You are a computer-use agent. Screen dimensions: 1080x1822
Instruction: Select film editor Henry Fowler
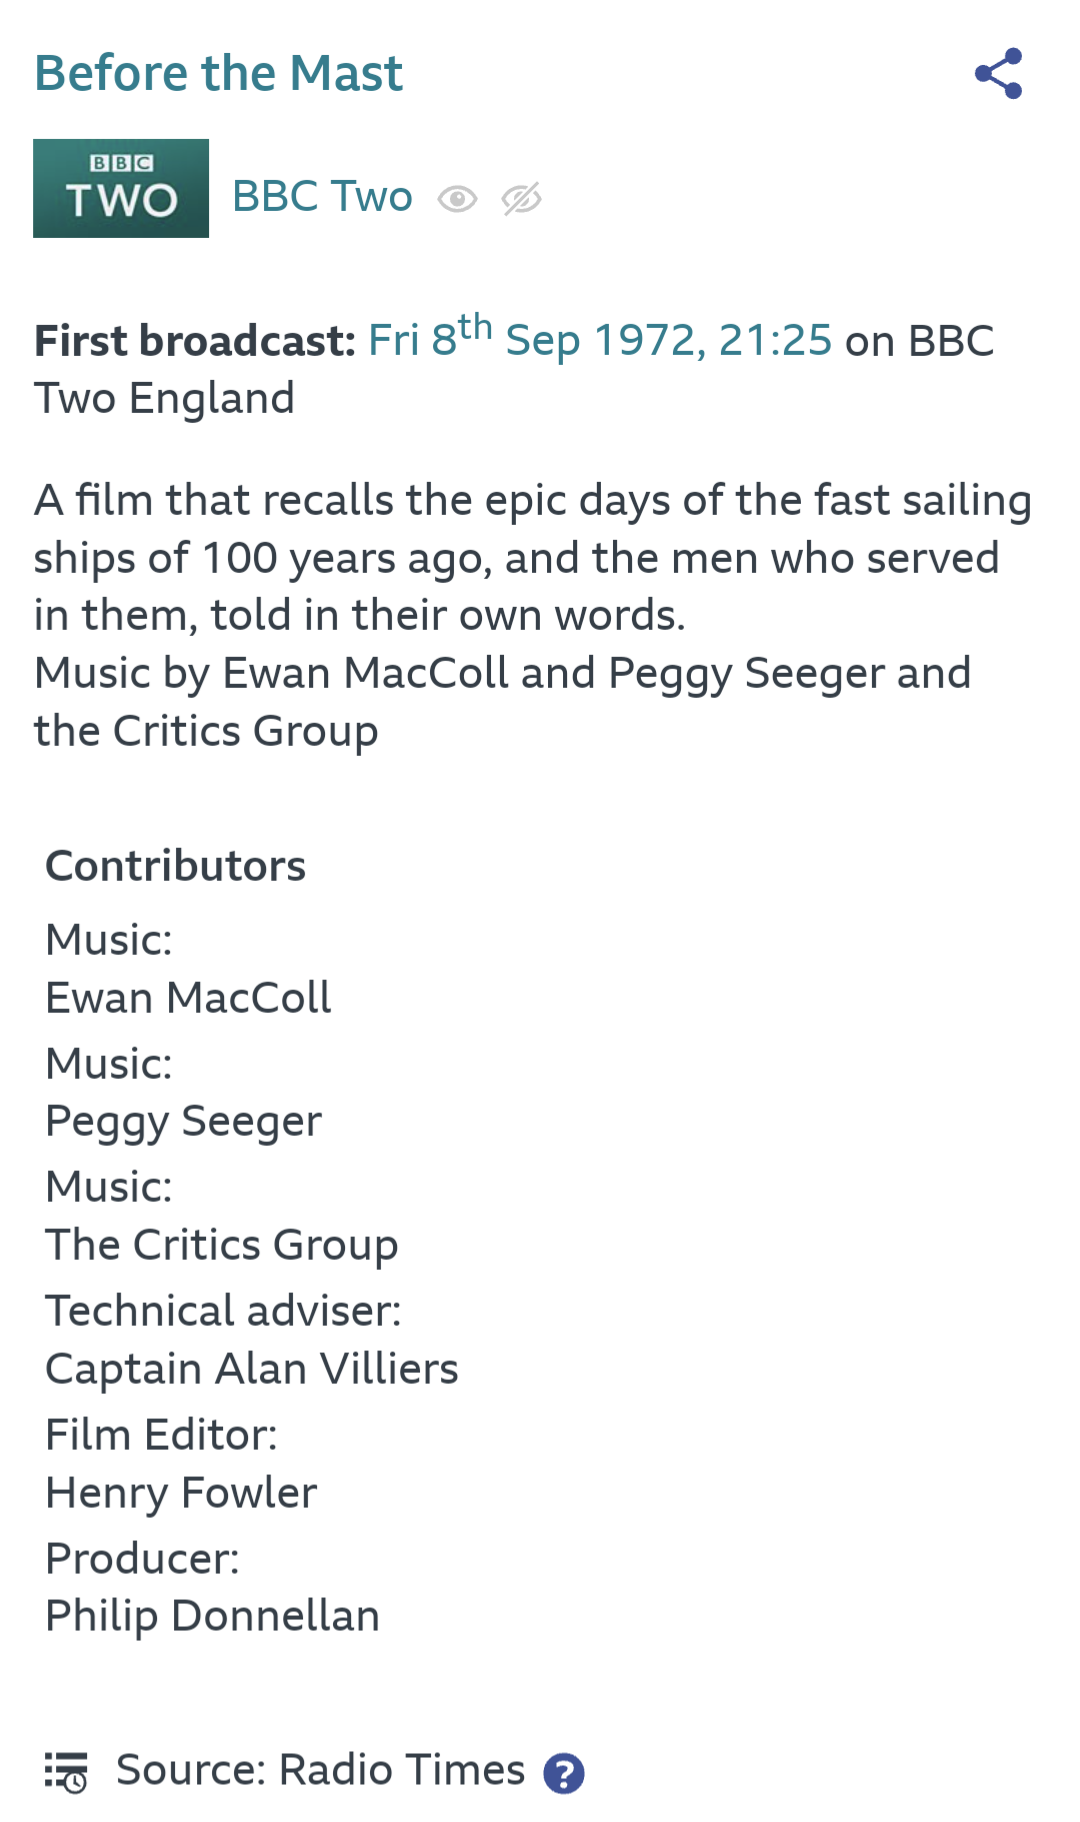tap(181, 1493)
